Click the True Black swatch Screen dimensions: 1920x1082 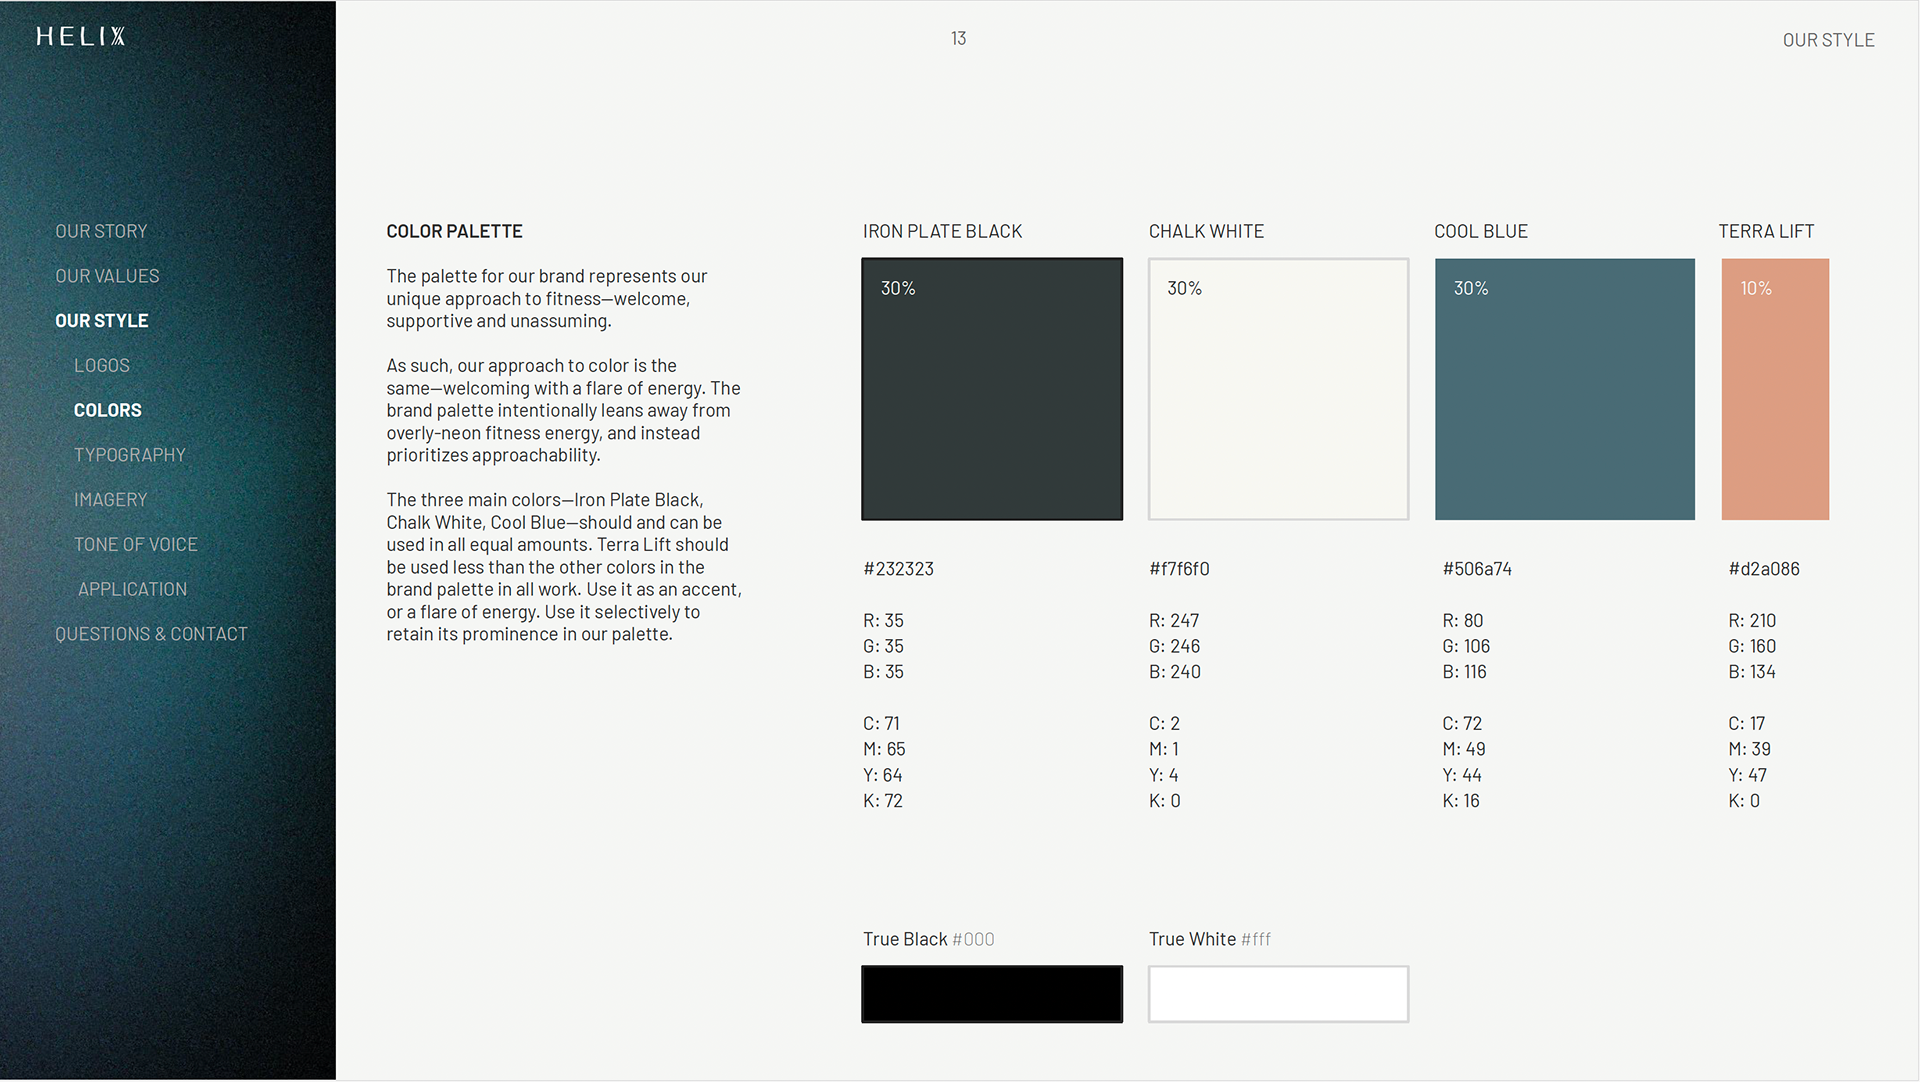(991, 994)
